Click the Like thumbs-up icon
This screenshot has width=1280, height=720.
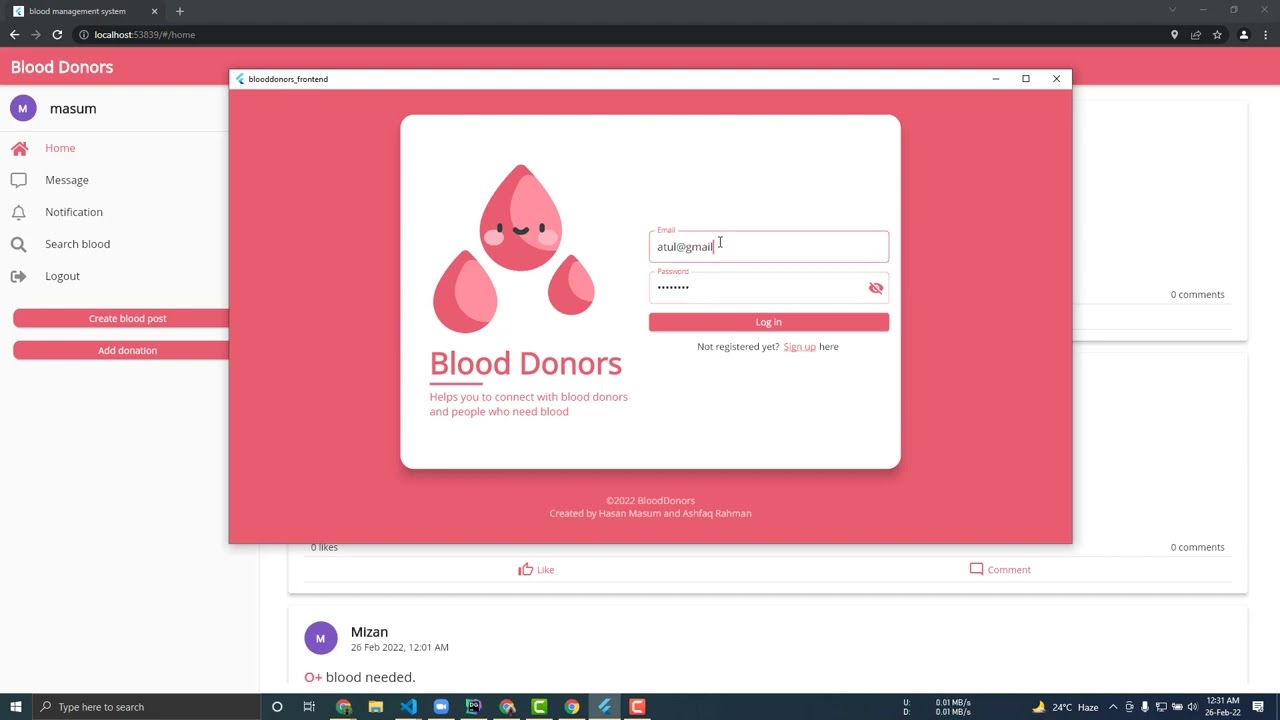pyautogui.click(x=525, y=569)
